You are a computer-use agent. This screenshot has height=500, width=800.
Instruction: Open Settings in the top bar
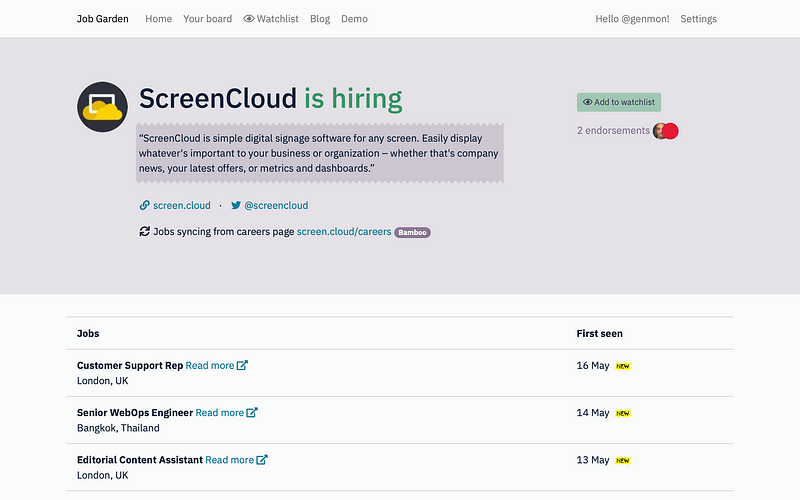coord(698,19)
